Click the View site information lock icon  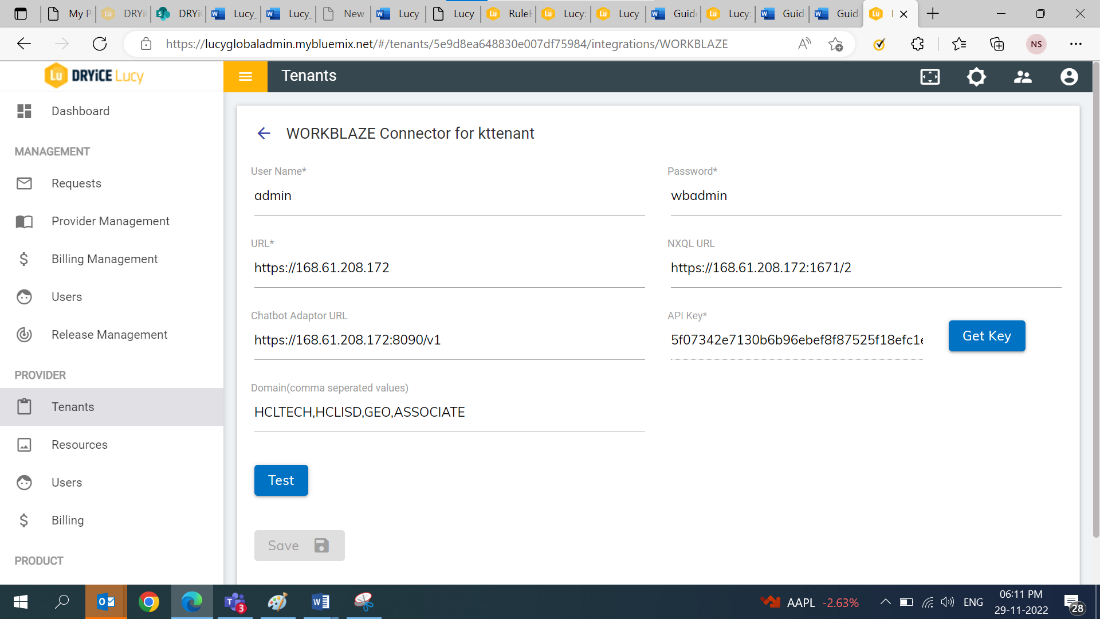(x=146, y=44)
